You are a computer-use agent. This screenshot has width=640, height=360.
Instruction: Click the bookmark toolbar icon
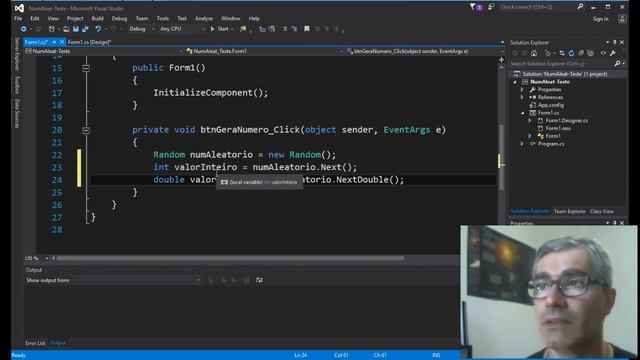(x=307, y=29)
